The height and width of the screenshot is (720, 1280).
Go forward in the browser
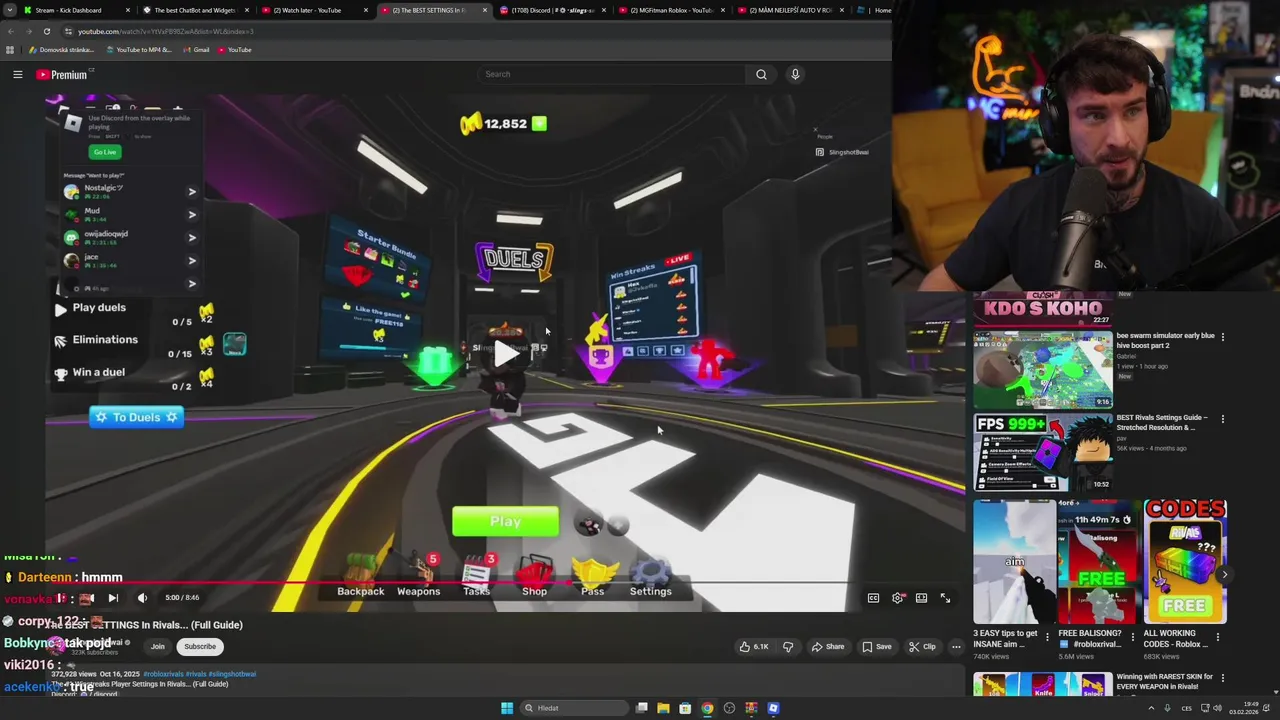pyautogui.click(x=28, y=31)
